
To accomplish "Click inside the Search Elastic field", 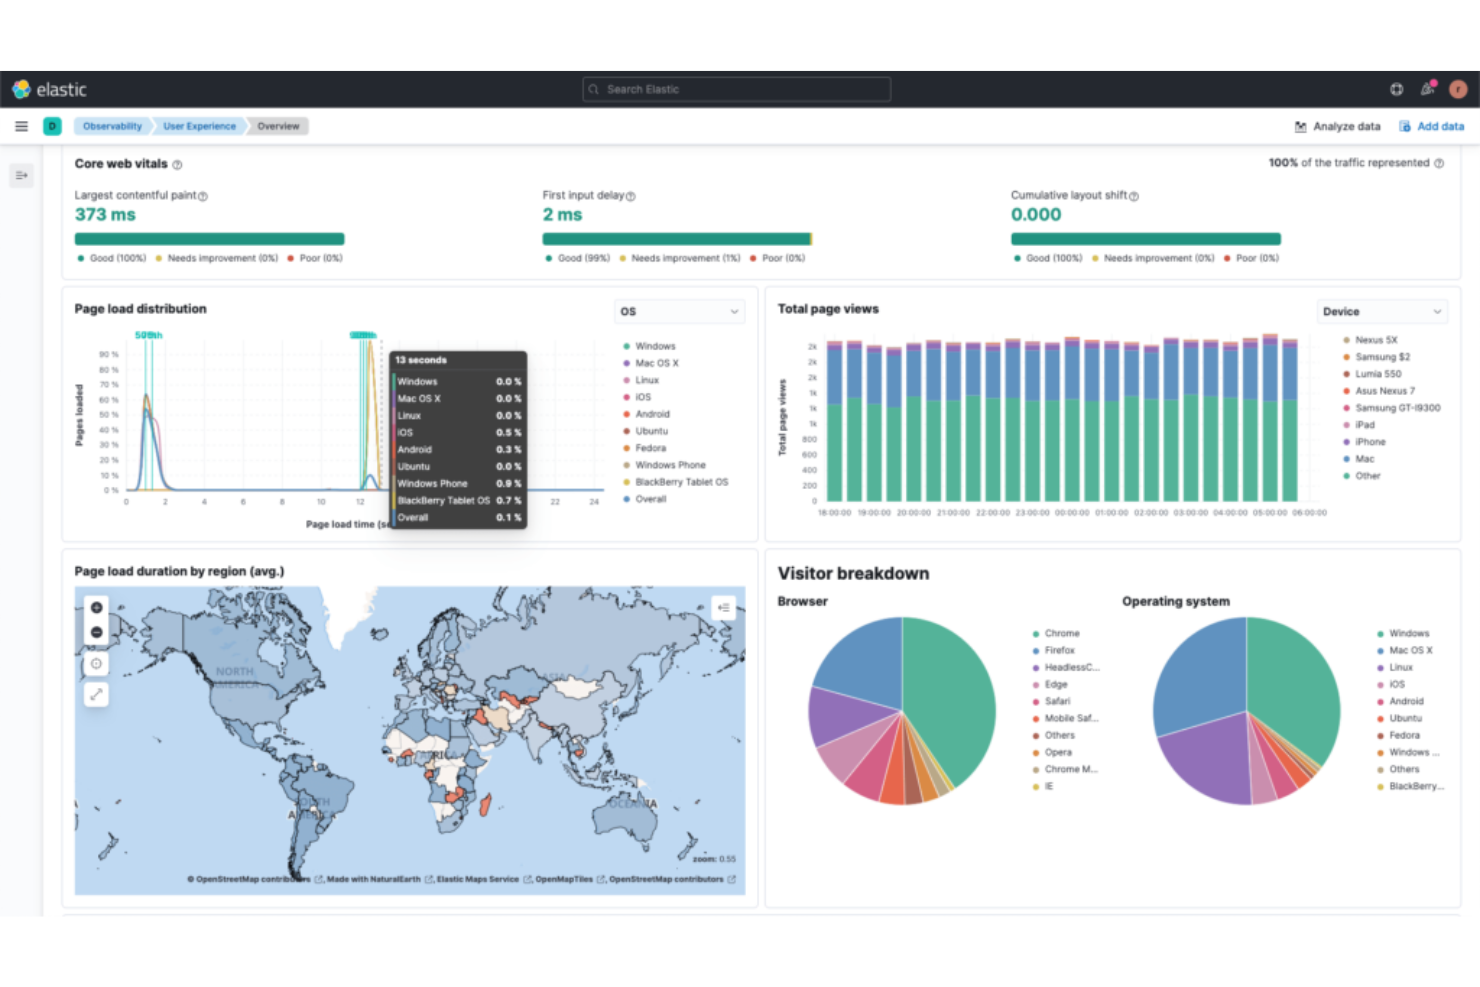I will 736,89.
